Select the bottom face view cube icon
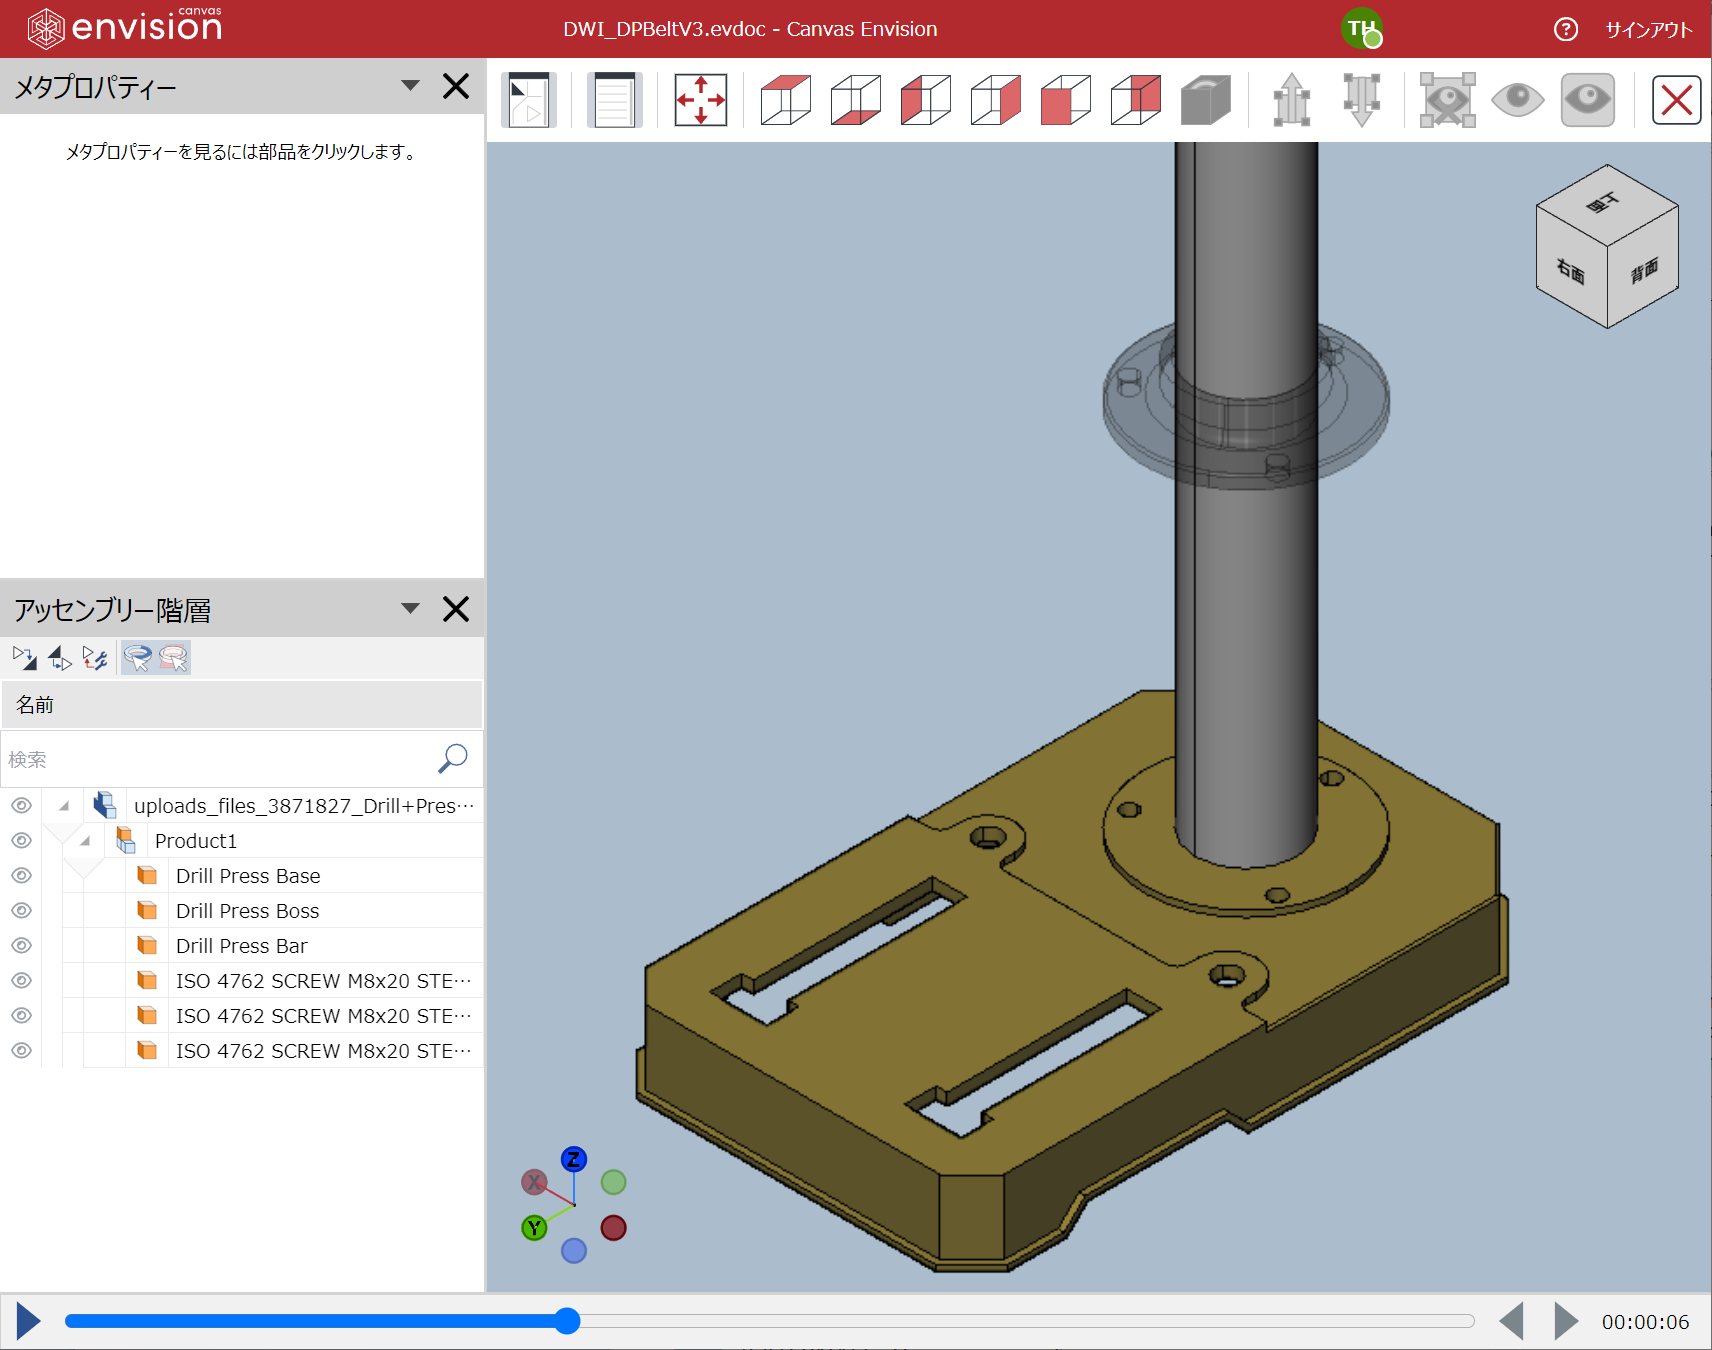 (855, 100)
